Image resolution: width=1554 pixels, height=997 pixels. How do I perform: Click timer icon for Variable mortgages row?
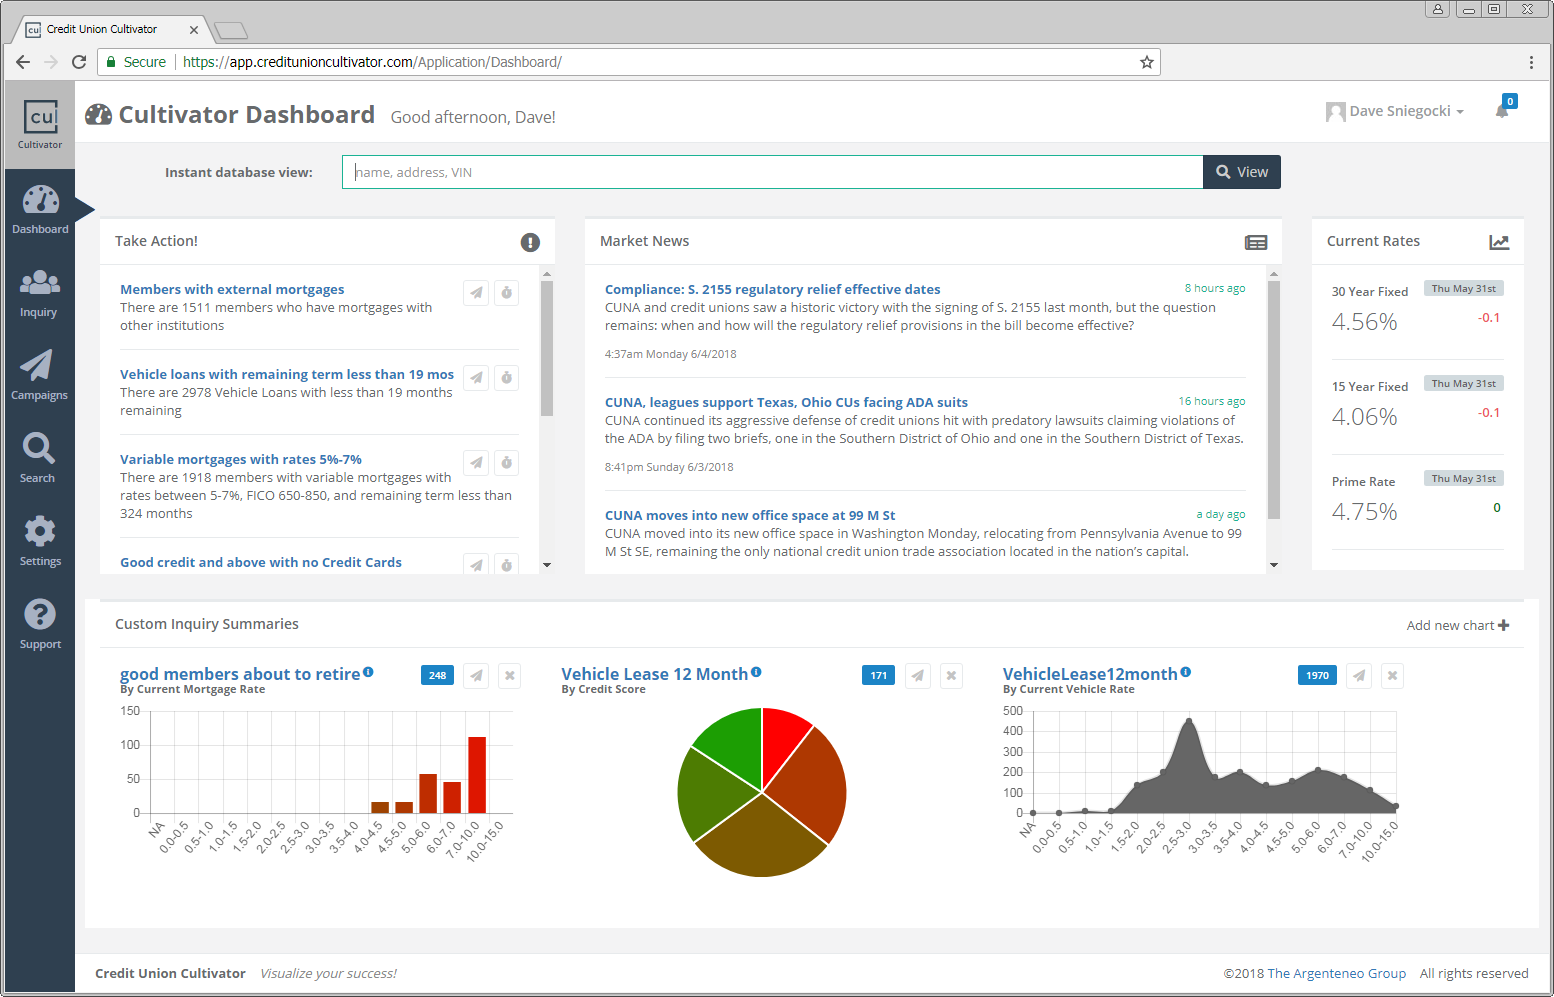pos(507,463)
